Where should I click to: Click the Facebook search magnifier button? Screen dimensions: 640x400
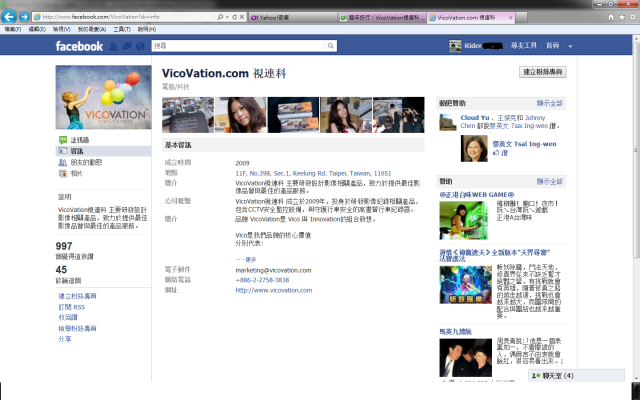click(x=330, y=46)
